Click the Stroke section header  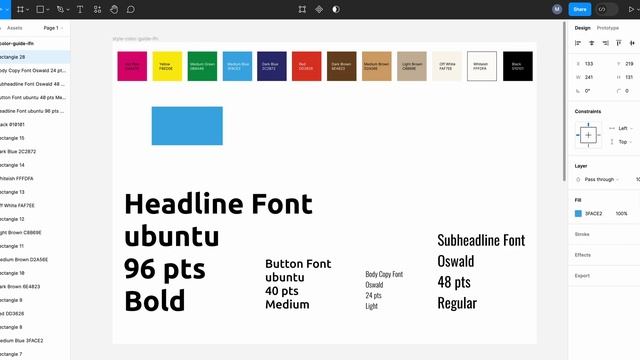(582, 234)
